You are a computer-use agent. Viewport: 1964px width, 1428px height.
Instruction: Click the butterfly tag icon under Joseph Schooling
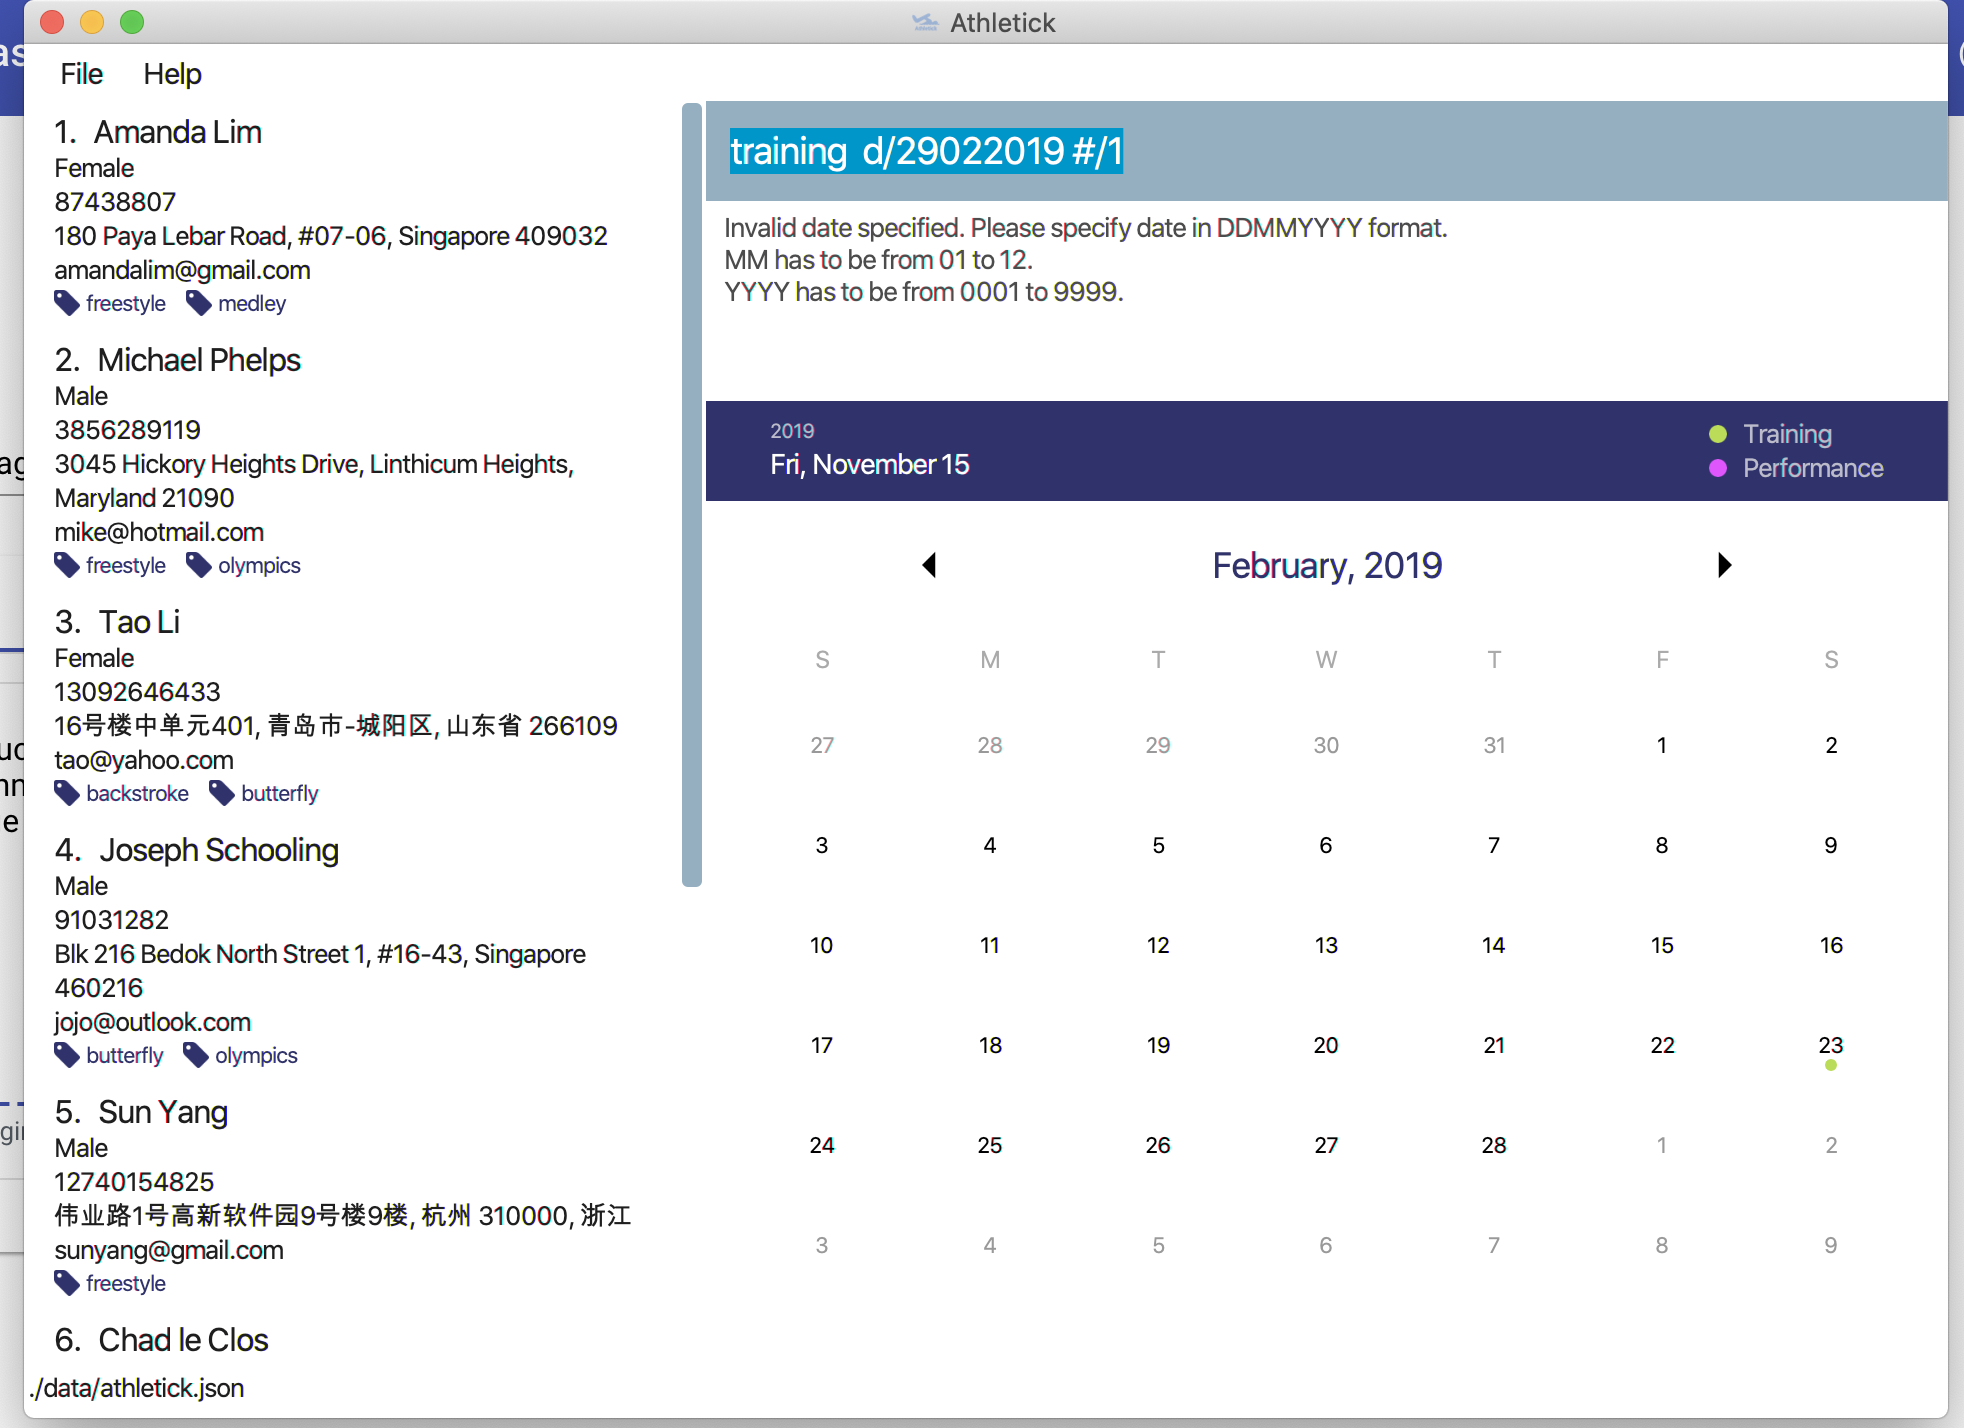point(67,1055)
